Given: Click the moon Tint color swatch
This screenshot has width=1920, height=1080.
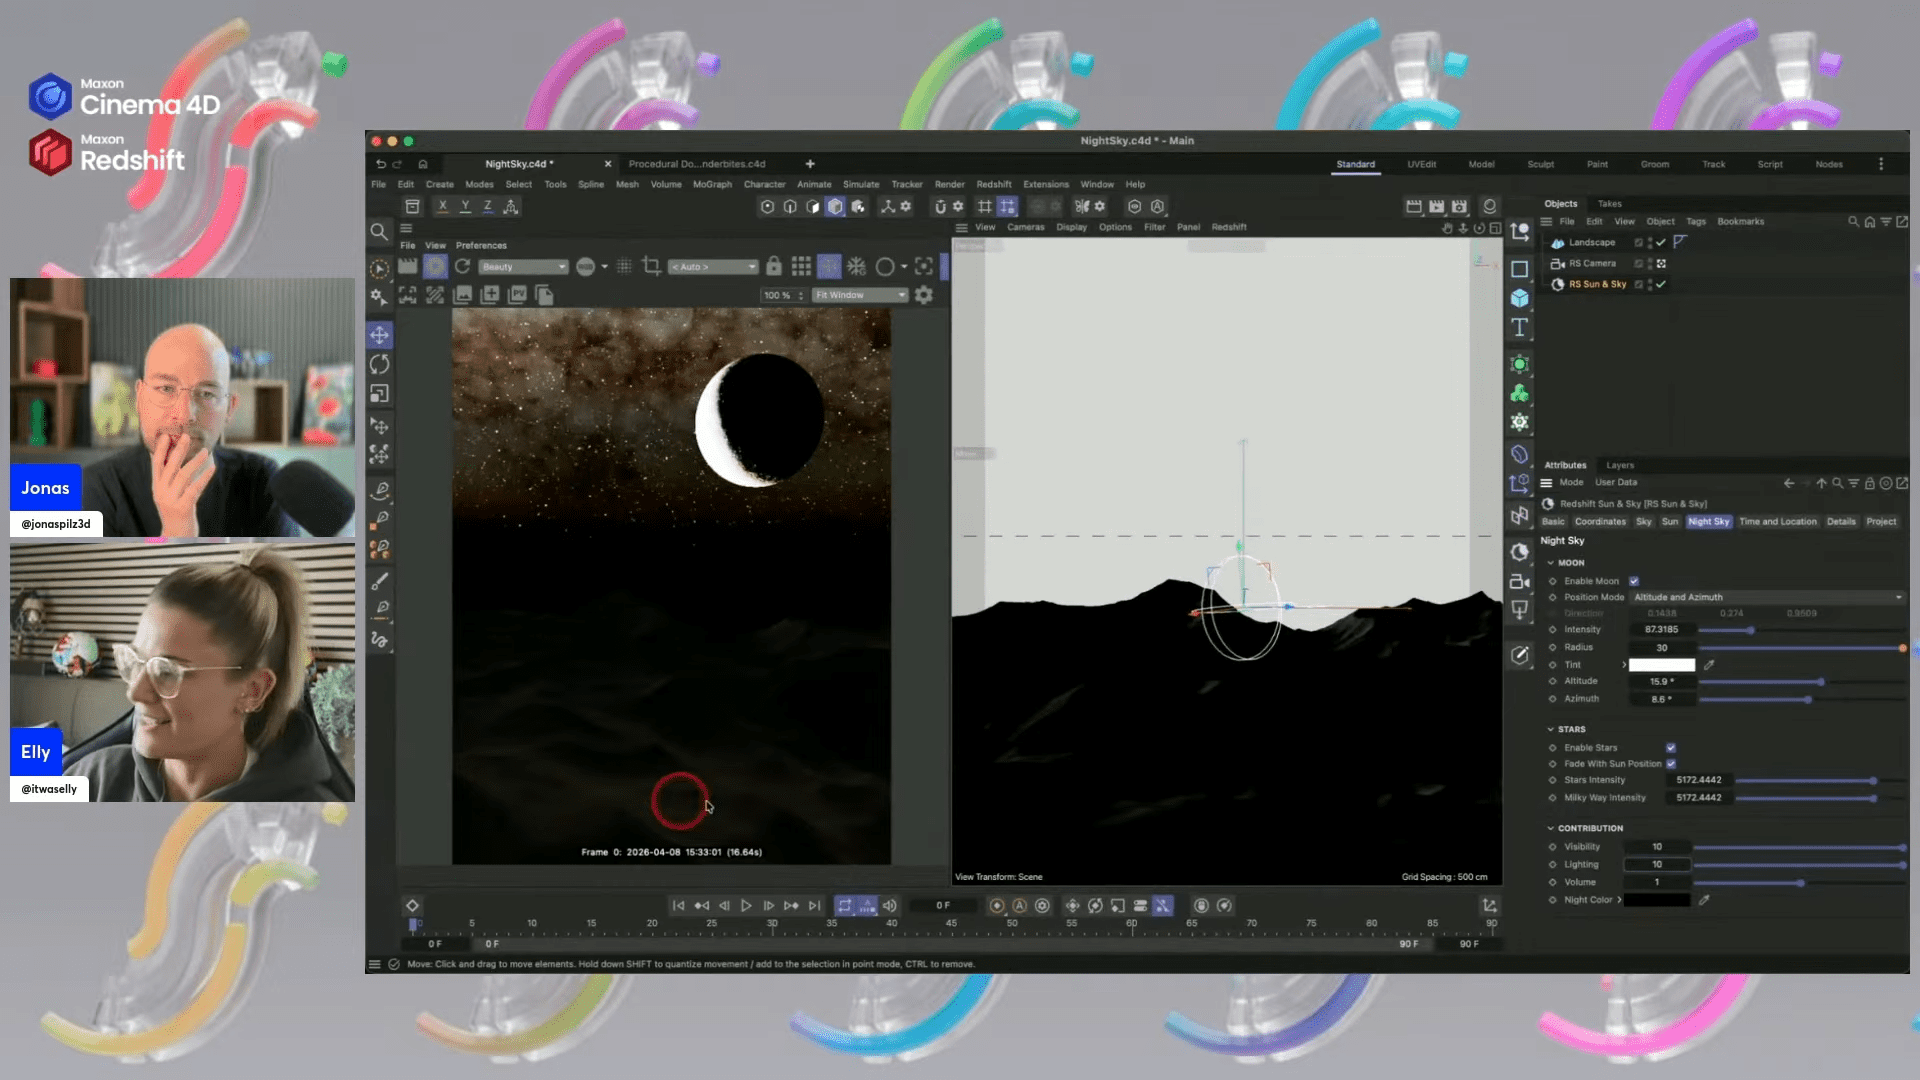Looking at the screenshot, I should [x=1661, y=665].
